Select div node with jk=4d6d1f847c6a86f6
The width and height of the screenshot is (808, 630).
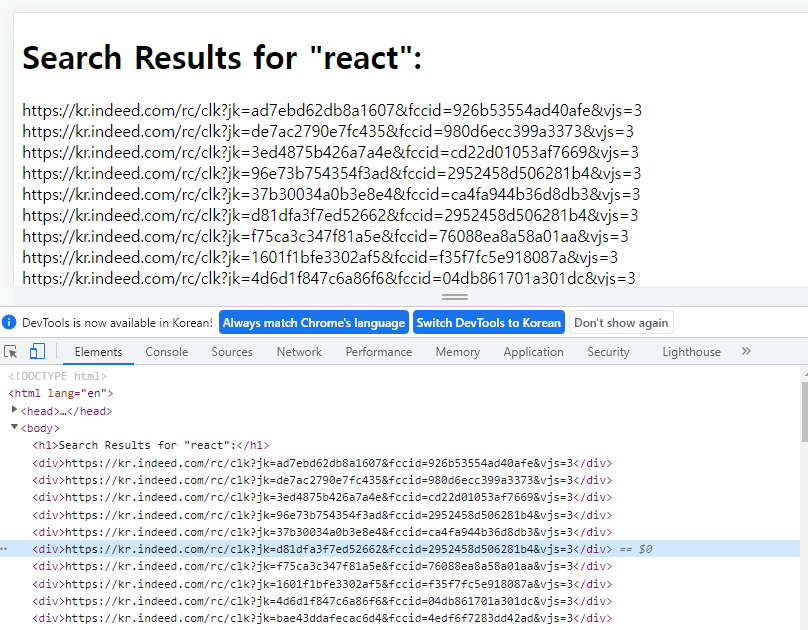(322, 601)
